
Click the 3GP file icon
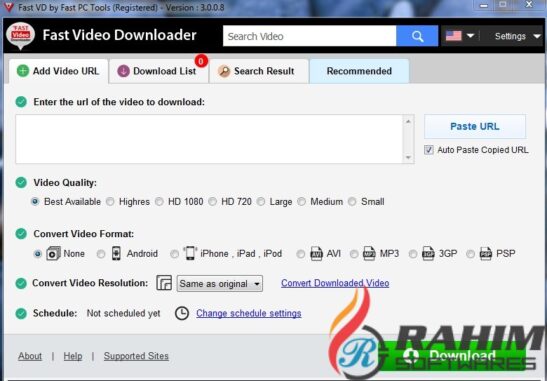tap(428, 253)
